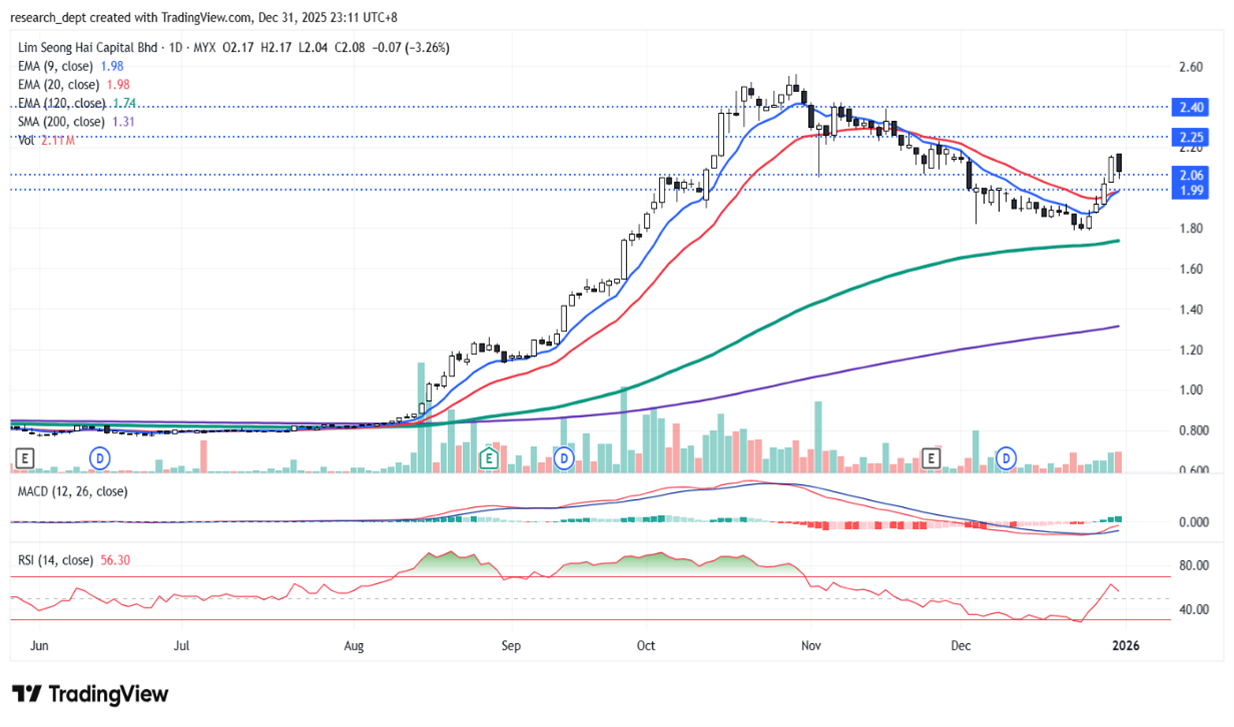Image resolution: width=1234 pixels, height=727 pixels.
Task: Click the earnings E marker in early June
Action: (24, 458)
